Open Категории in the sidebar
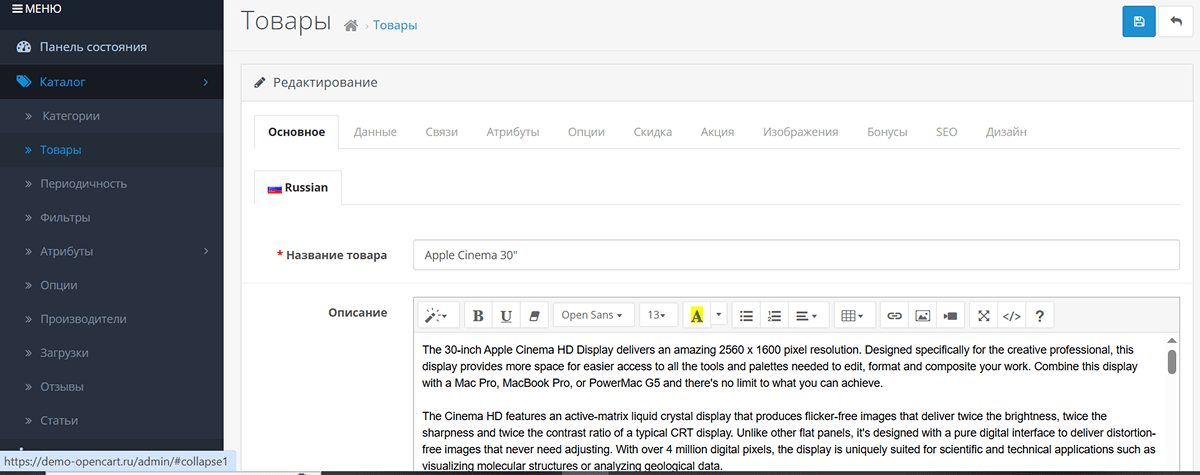This screenshot has height=475, width=1200. coord(112,116)
